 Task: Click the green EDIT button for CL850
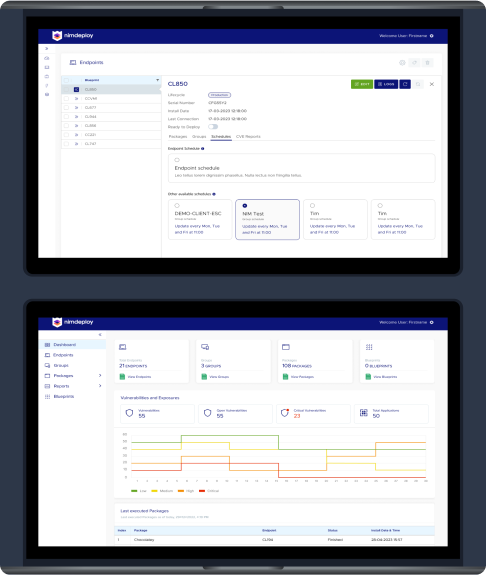(362, 84)
